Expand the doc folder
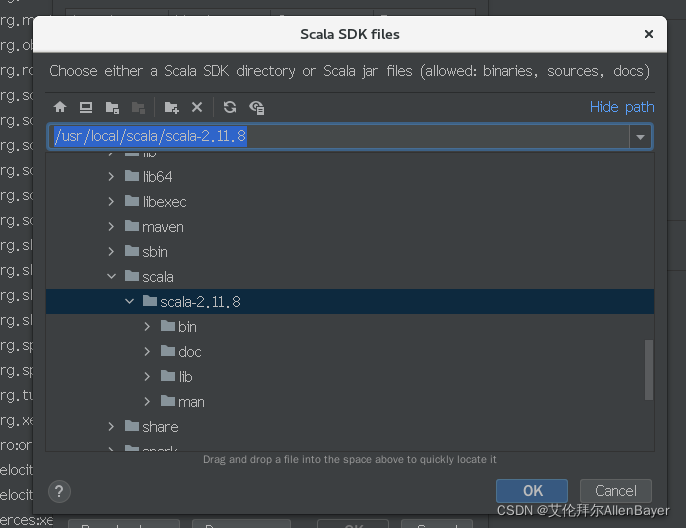The width and height of the screenshot is (686, 528). (x=147, y=352)
